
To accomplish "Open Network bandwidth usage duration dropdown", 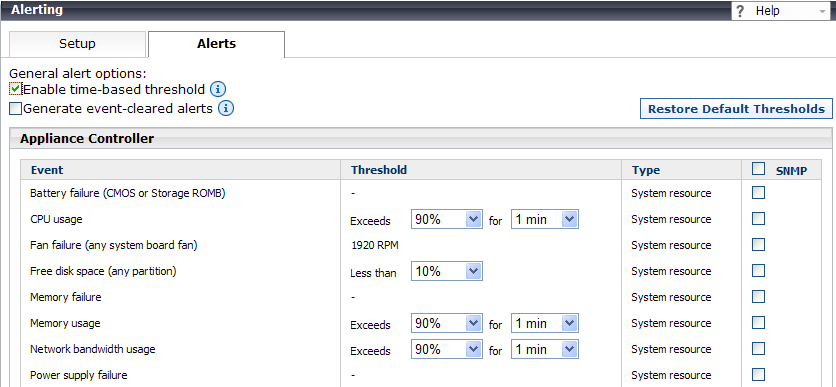I will [545, 350].
